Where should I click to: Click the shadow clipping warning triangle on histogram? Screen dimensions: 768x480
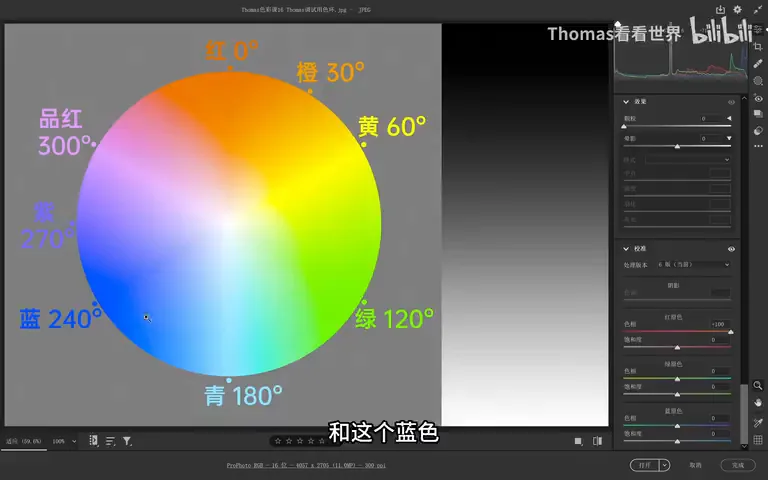coord(618,24)
